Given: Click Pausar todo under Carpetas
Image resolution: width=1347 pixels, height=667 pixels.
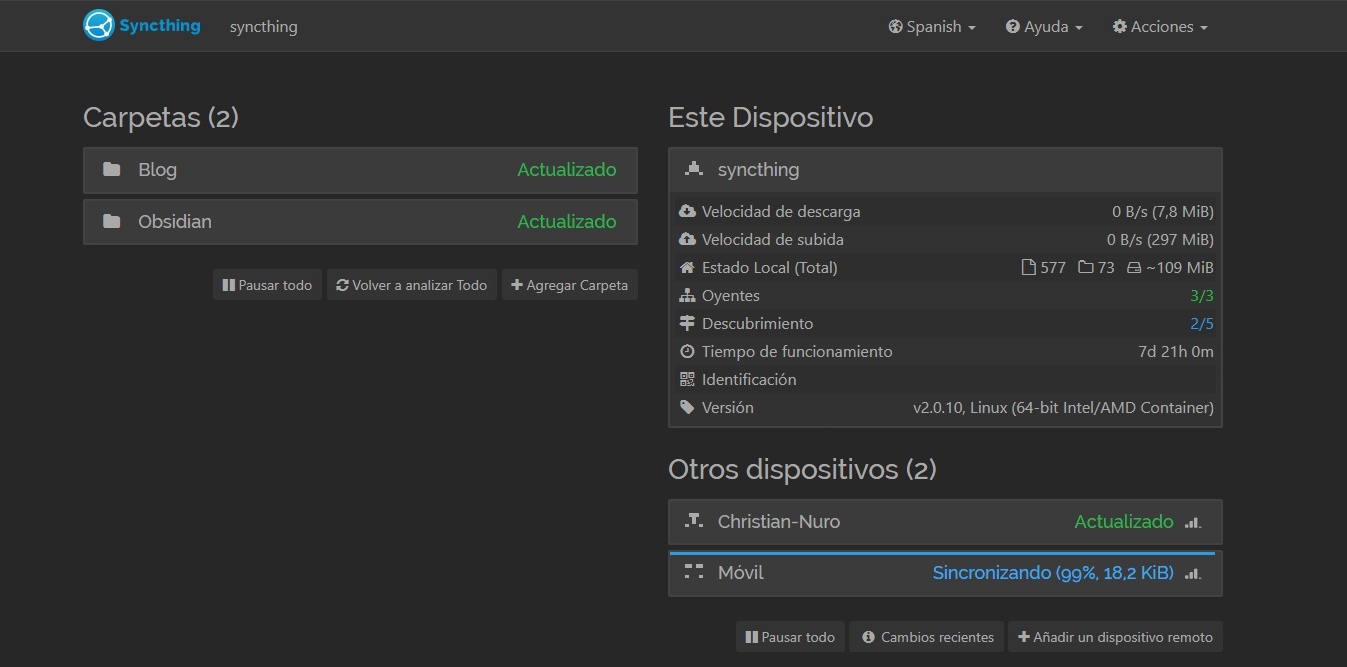Looking at the screenshot, I should pos(267,284).
